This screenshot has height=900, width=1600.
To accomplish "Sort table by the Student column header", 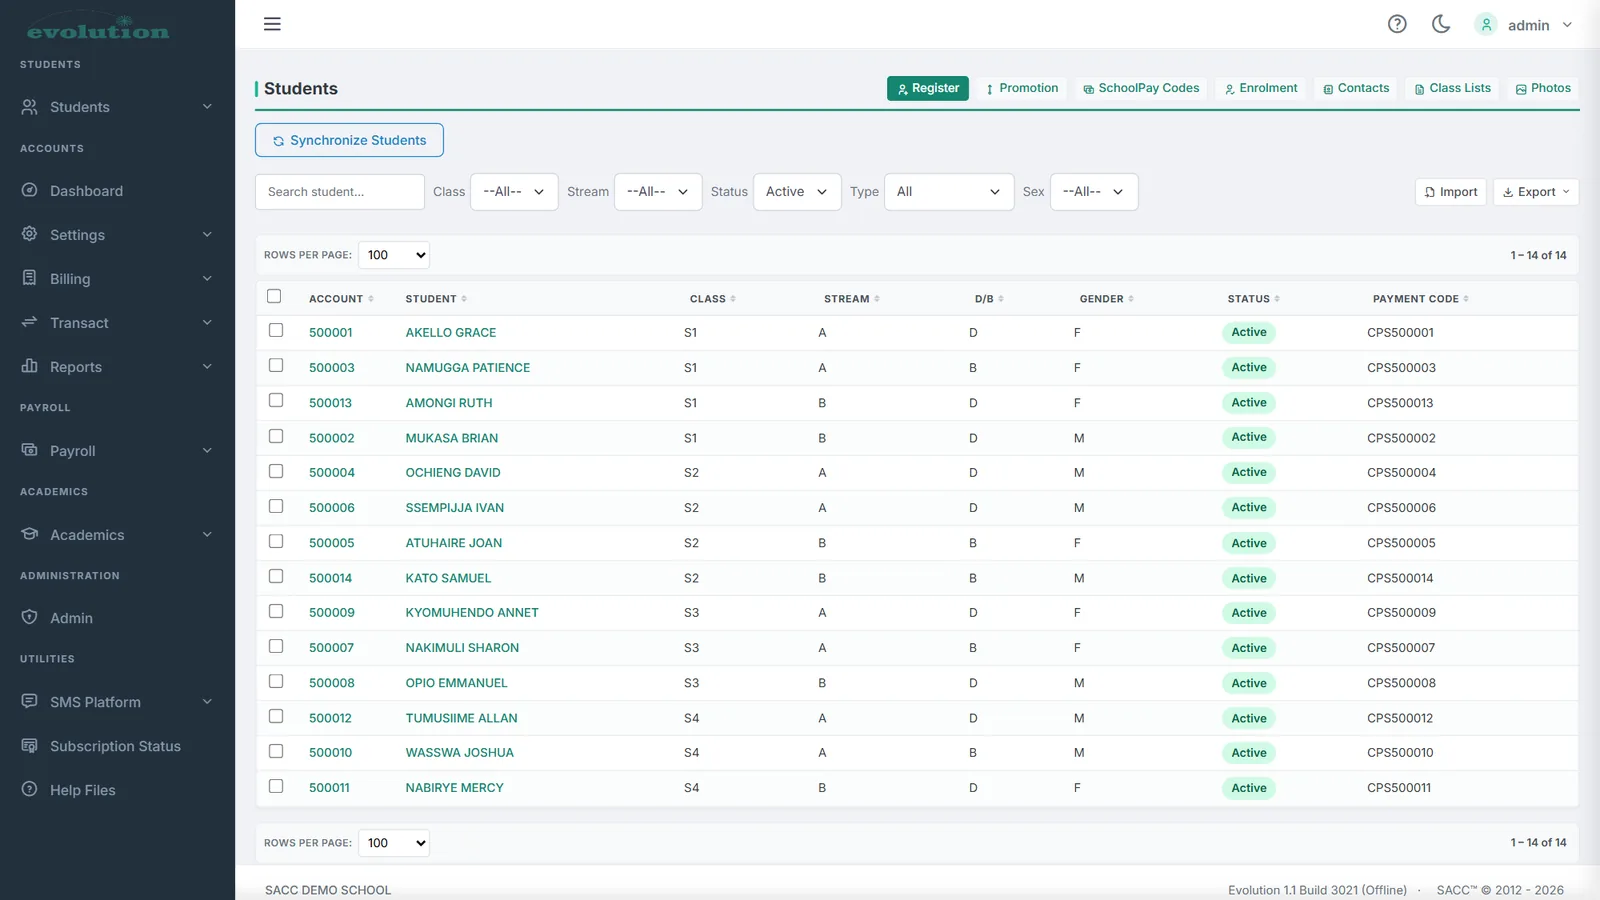I will 436,299.
